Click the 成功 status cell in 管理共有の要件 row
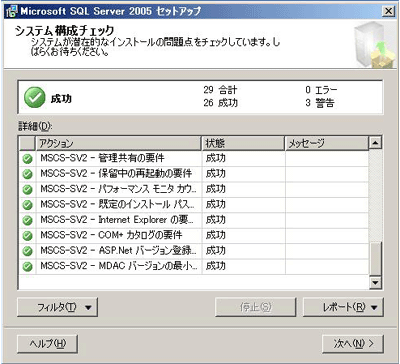Screen dimensions: 400x364 point(243,158)
